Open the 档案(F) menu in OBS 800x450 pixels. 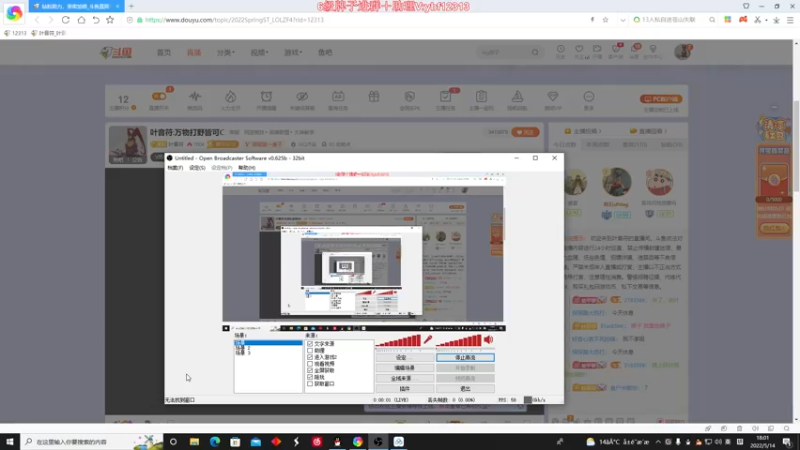175,168
